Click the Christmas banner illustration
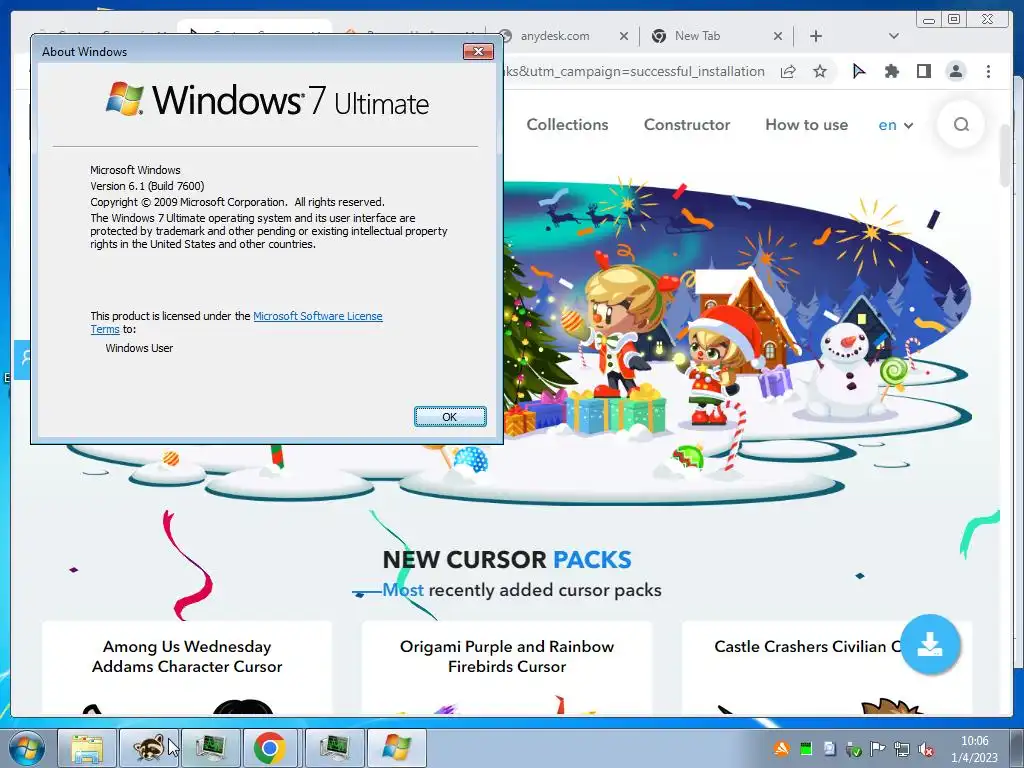 click(x=738, y=340)
